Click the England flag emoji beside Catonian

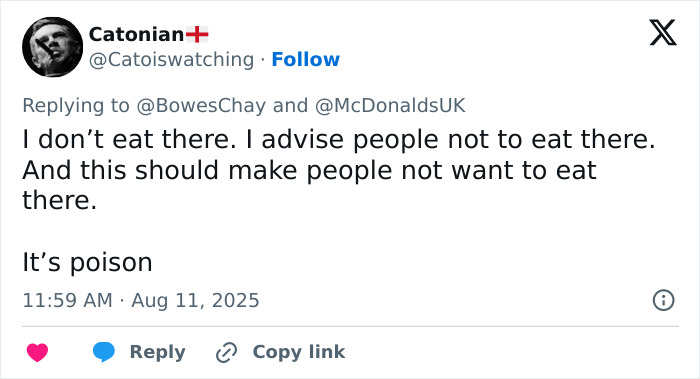tap(197, 34)
